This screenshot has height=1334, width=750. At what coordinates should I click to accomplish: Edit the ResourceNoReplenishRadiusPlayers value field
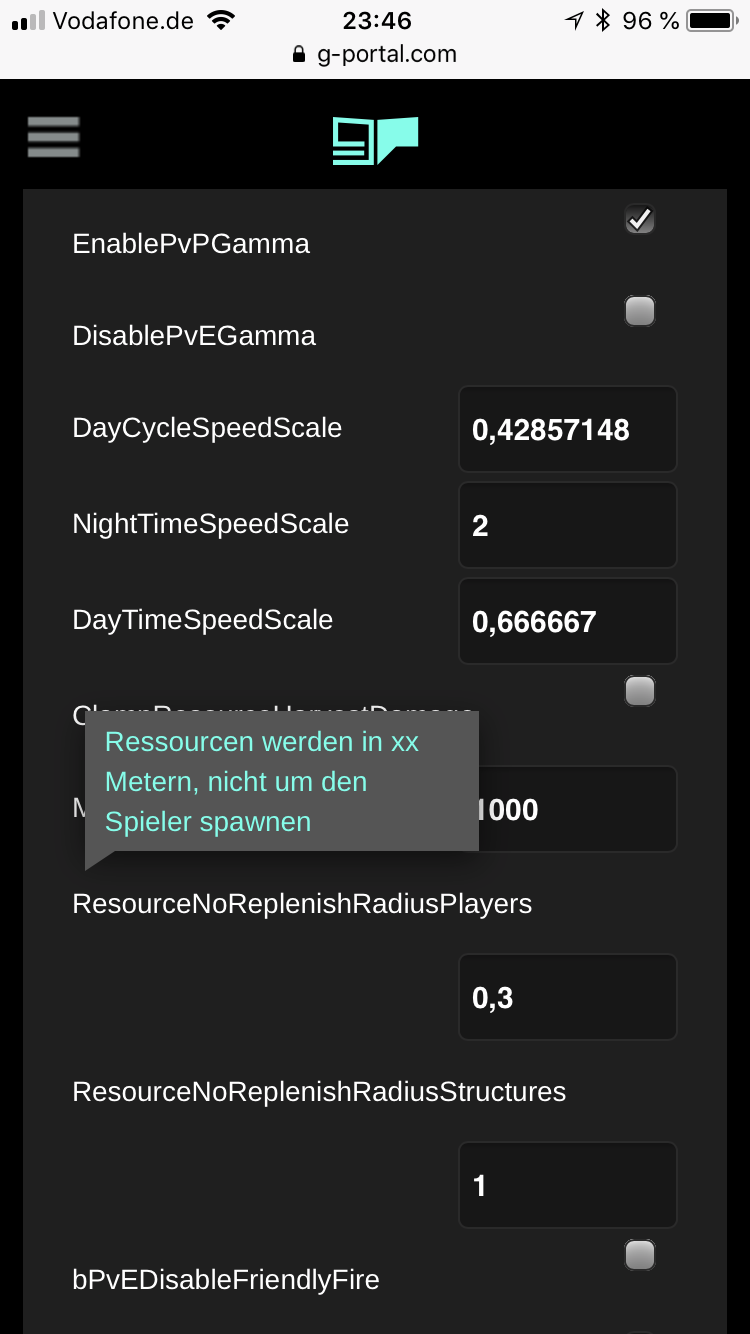point(568,997)
